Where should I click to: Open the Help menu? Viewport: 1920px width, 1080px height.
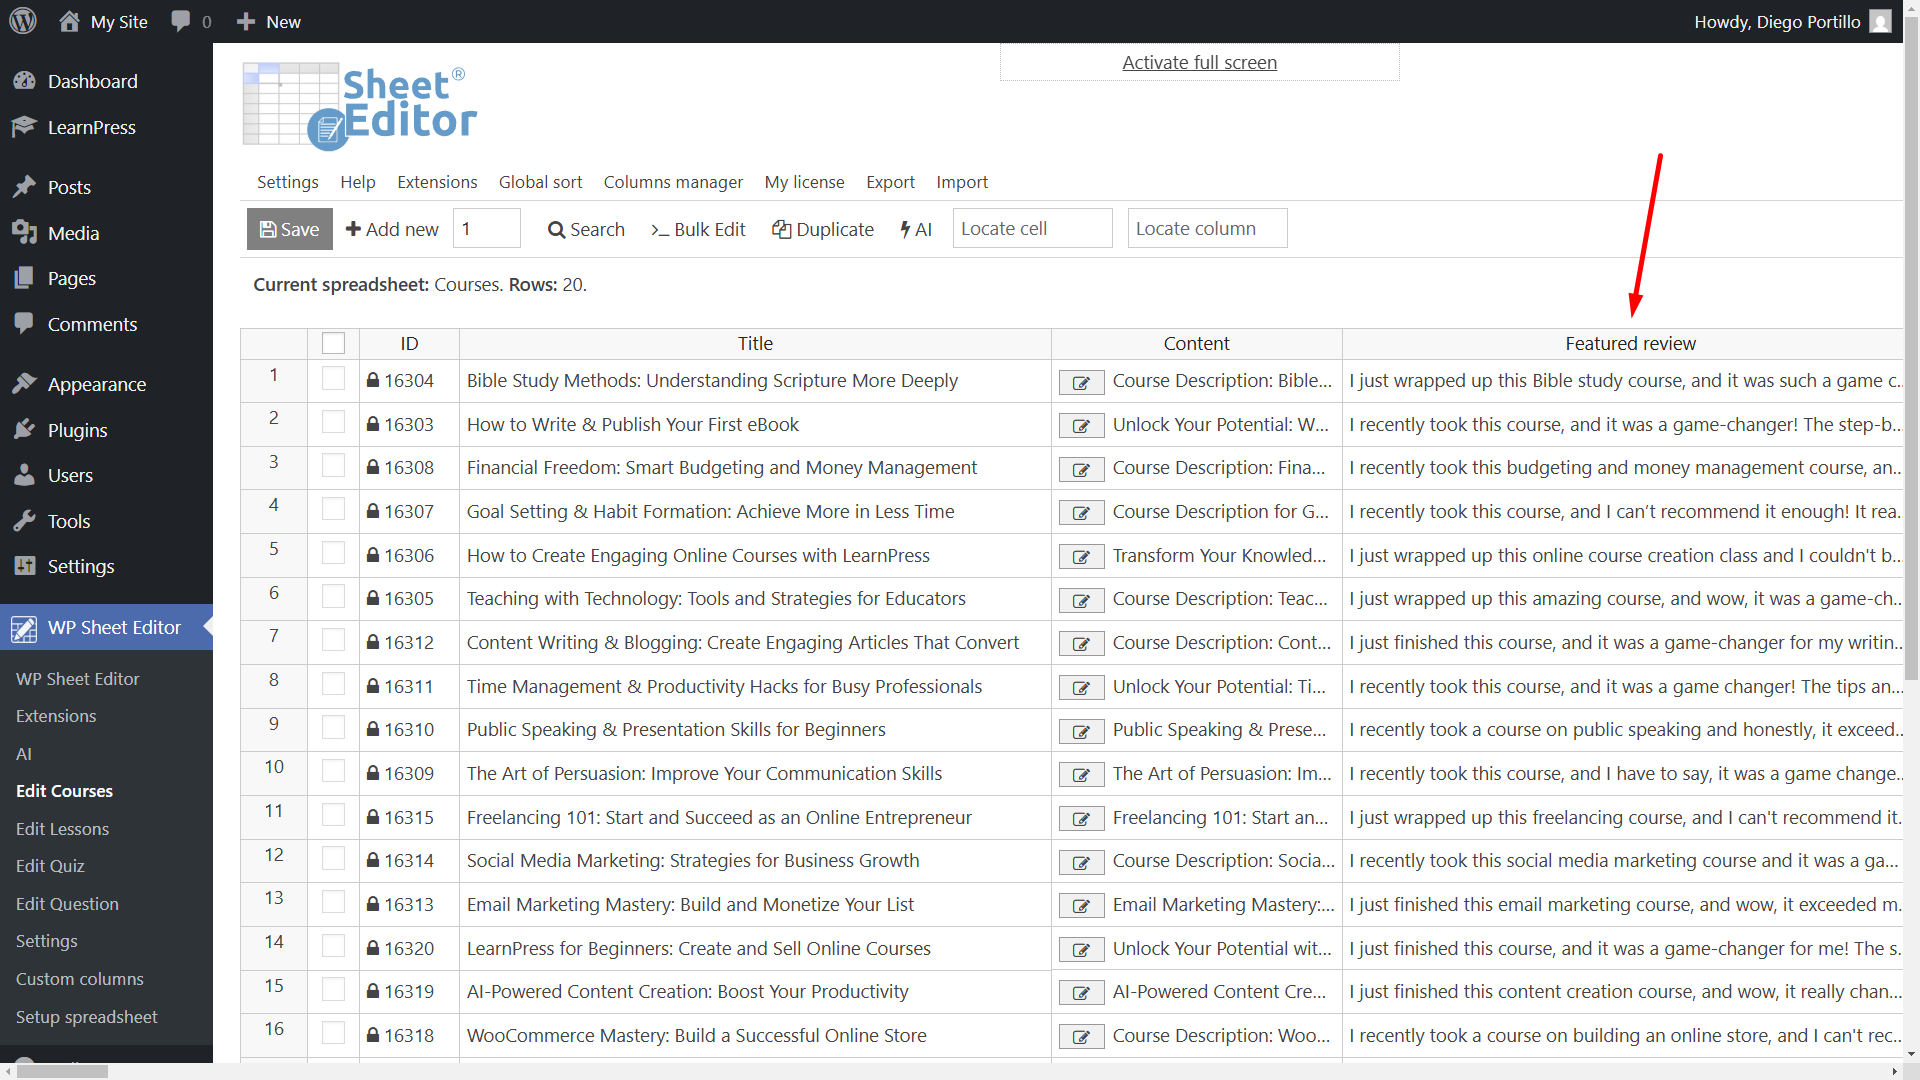coord(357,182)
